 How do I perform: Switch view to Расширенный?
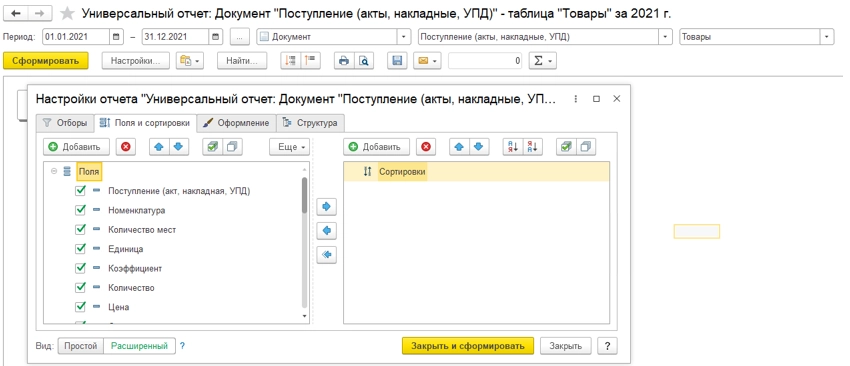pos(139,346)
